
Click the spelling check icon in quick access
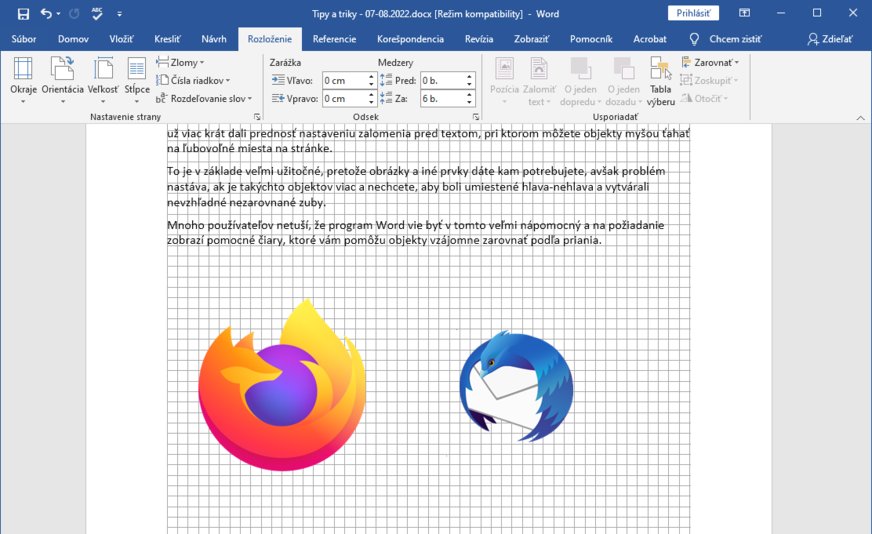pos(97,14)
